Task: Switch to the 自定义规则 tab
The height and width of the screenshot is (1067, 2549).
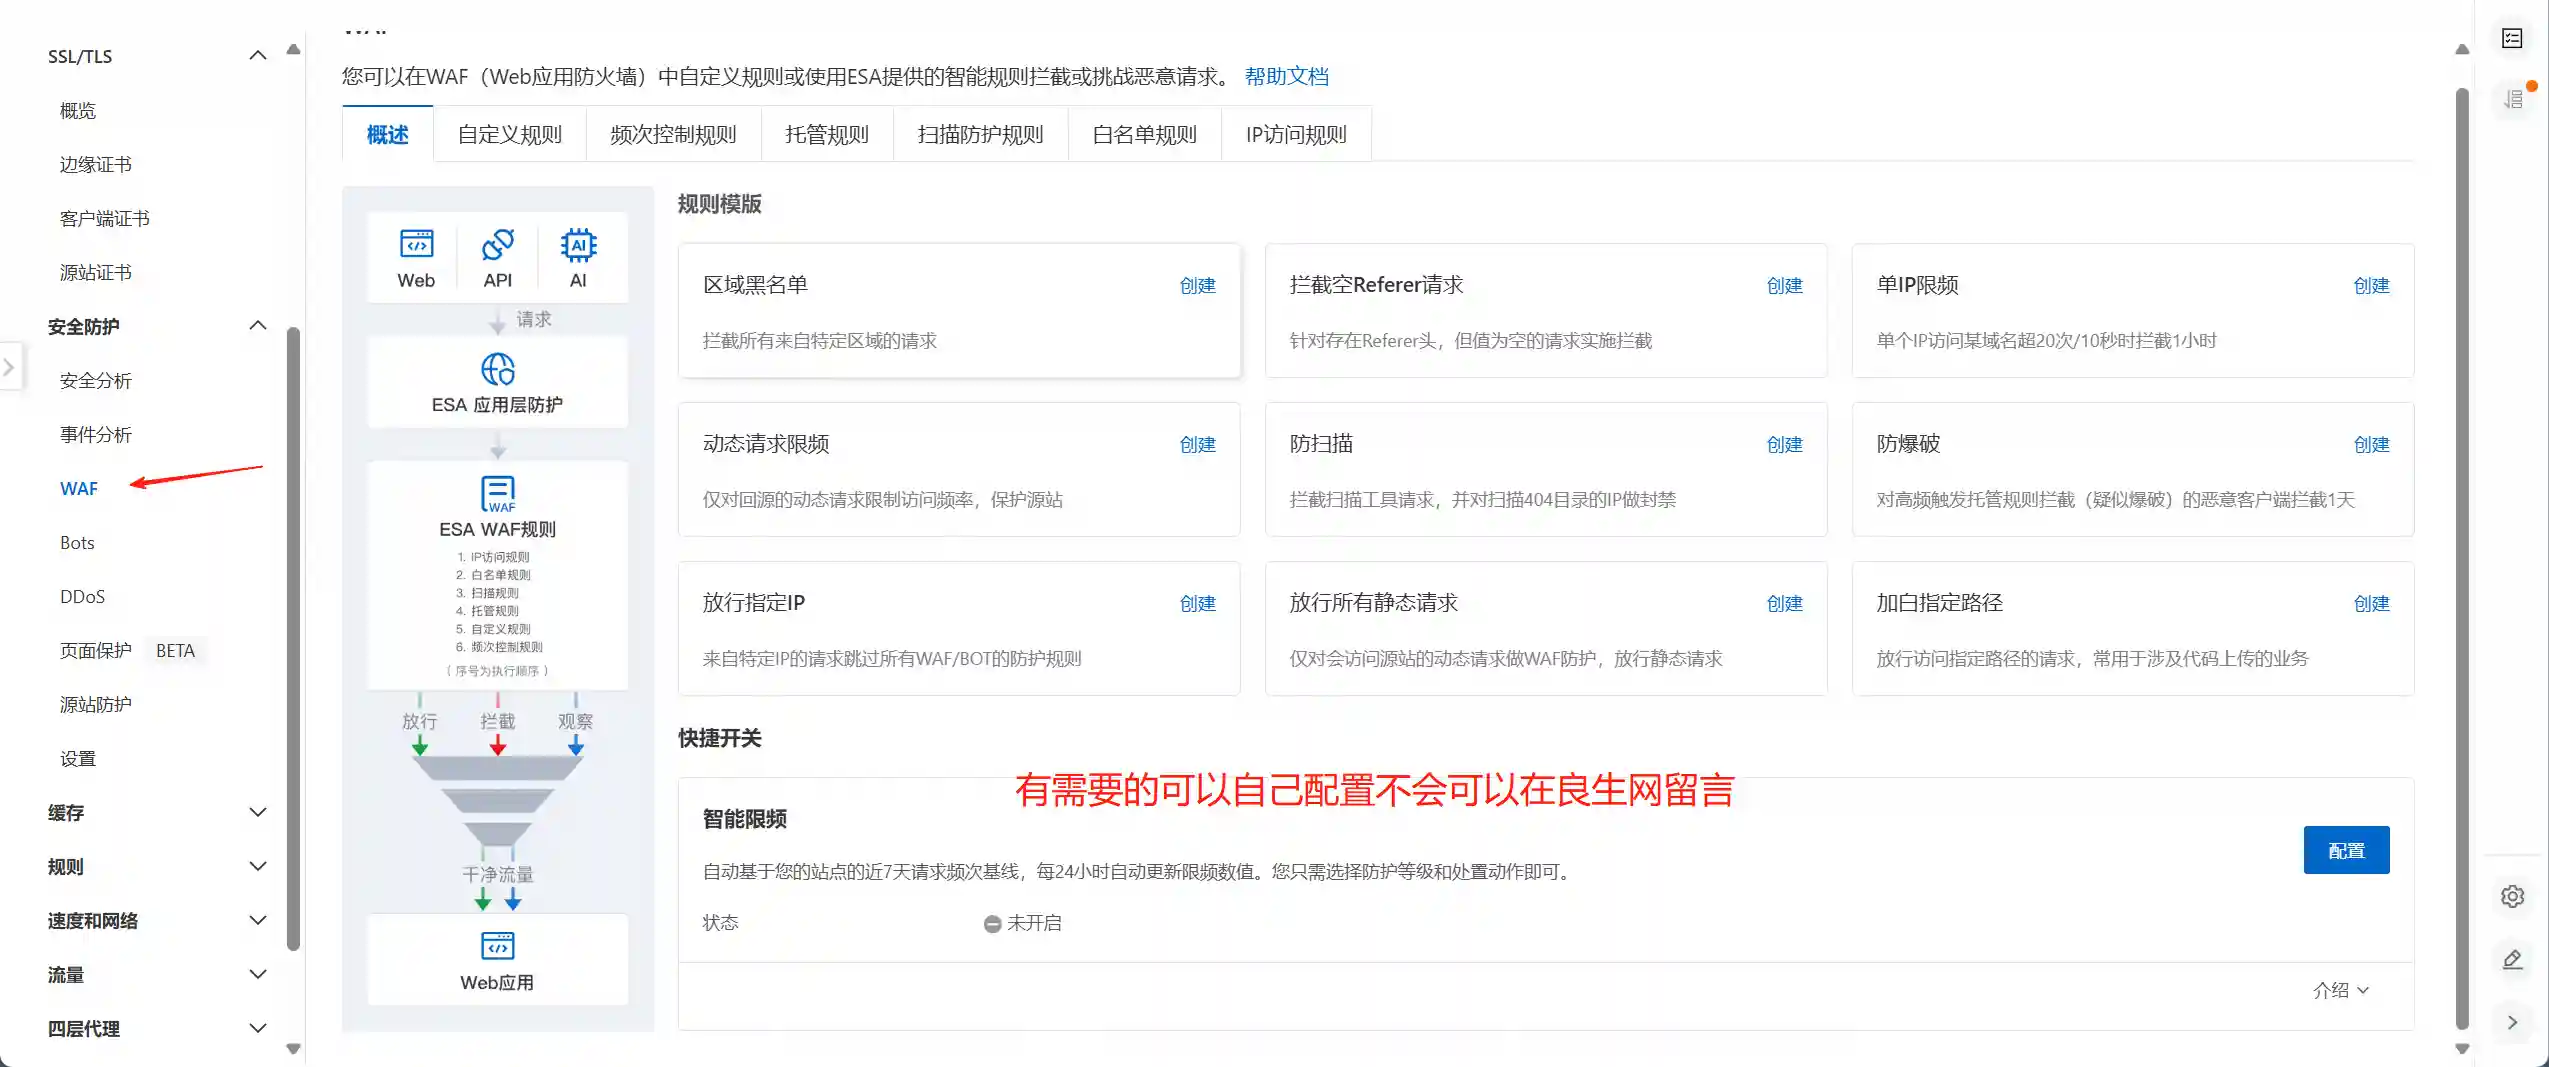Action: click(x=510, y=134)
